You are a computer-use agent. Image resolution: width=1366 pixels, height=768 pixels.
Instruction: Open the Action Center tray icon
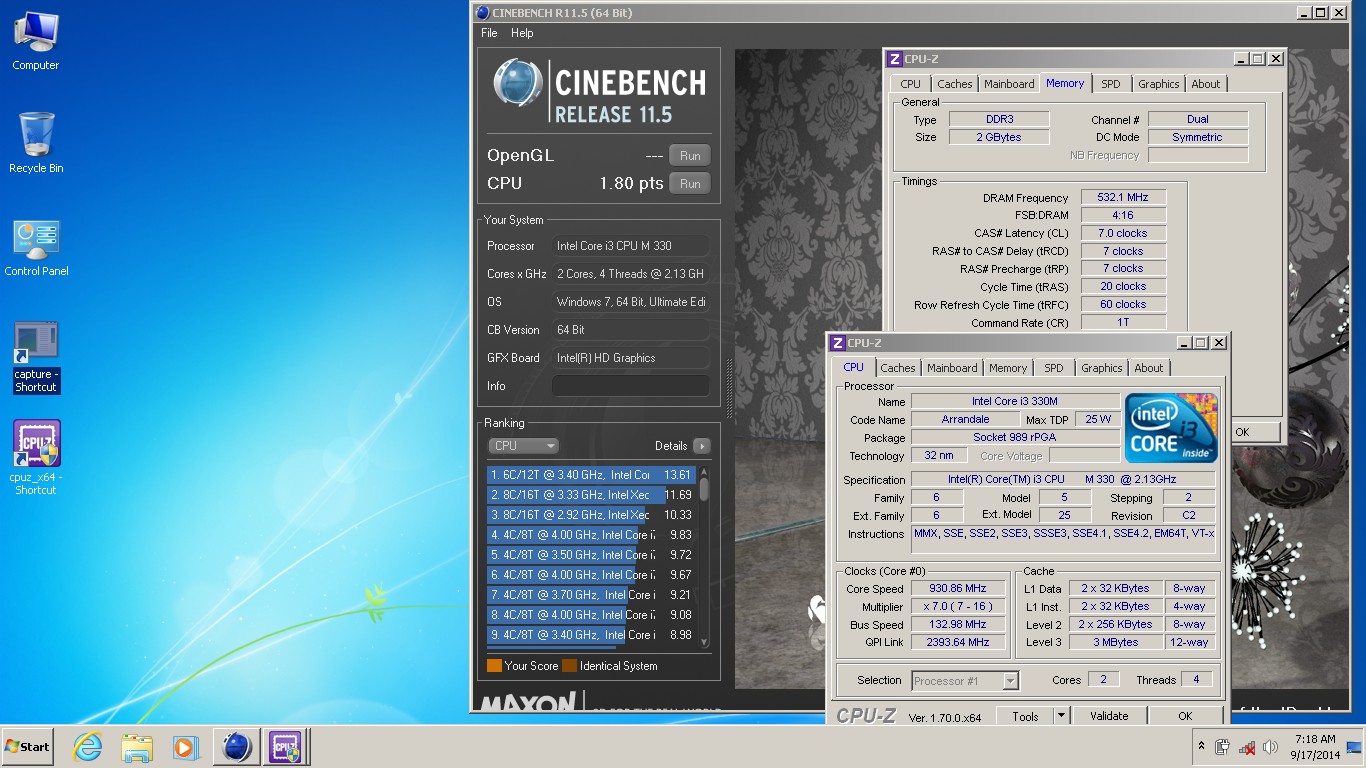(x=1222, y=747)
